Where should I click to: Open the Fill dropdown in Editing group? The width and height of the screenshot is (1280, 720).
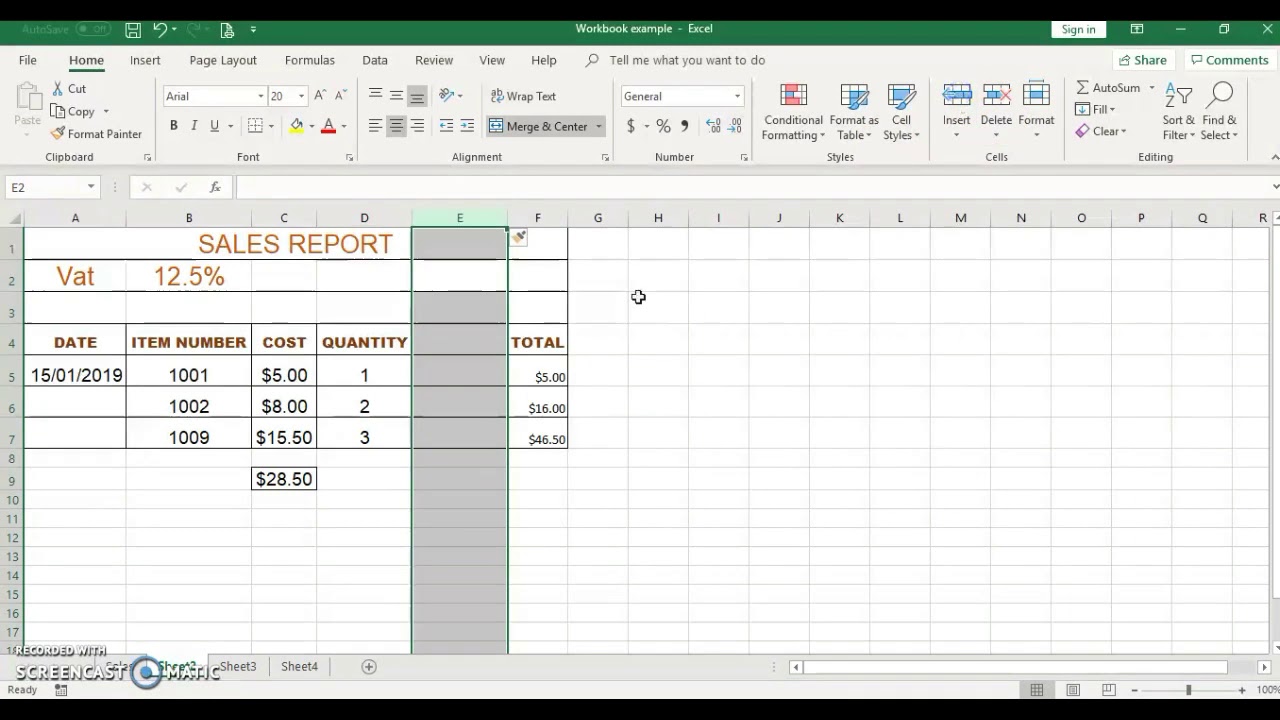1095,109
